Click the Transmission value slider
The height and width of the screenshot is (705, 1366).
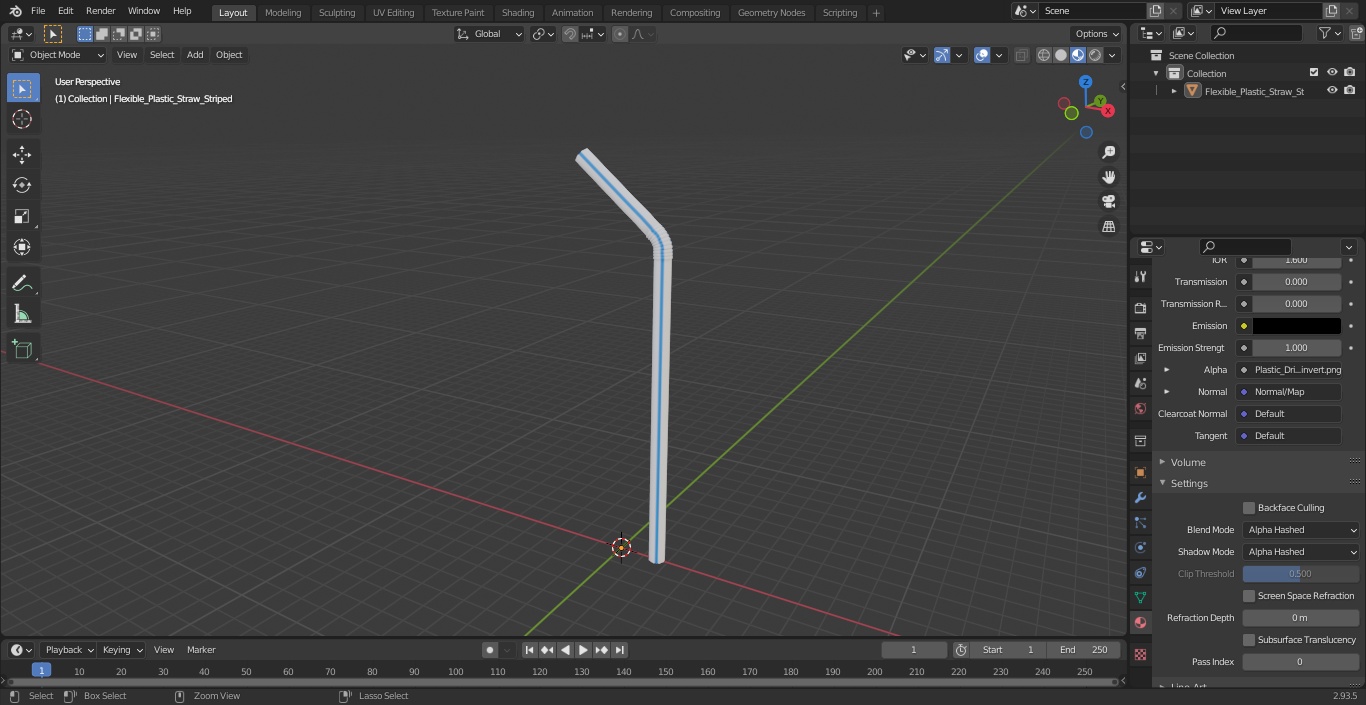click(x=1296, y=282)
